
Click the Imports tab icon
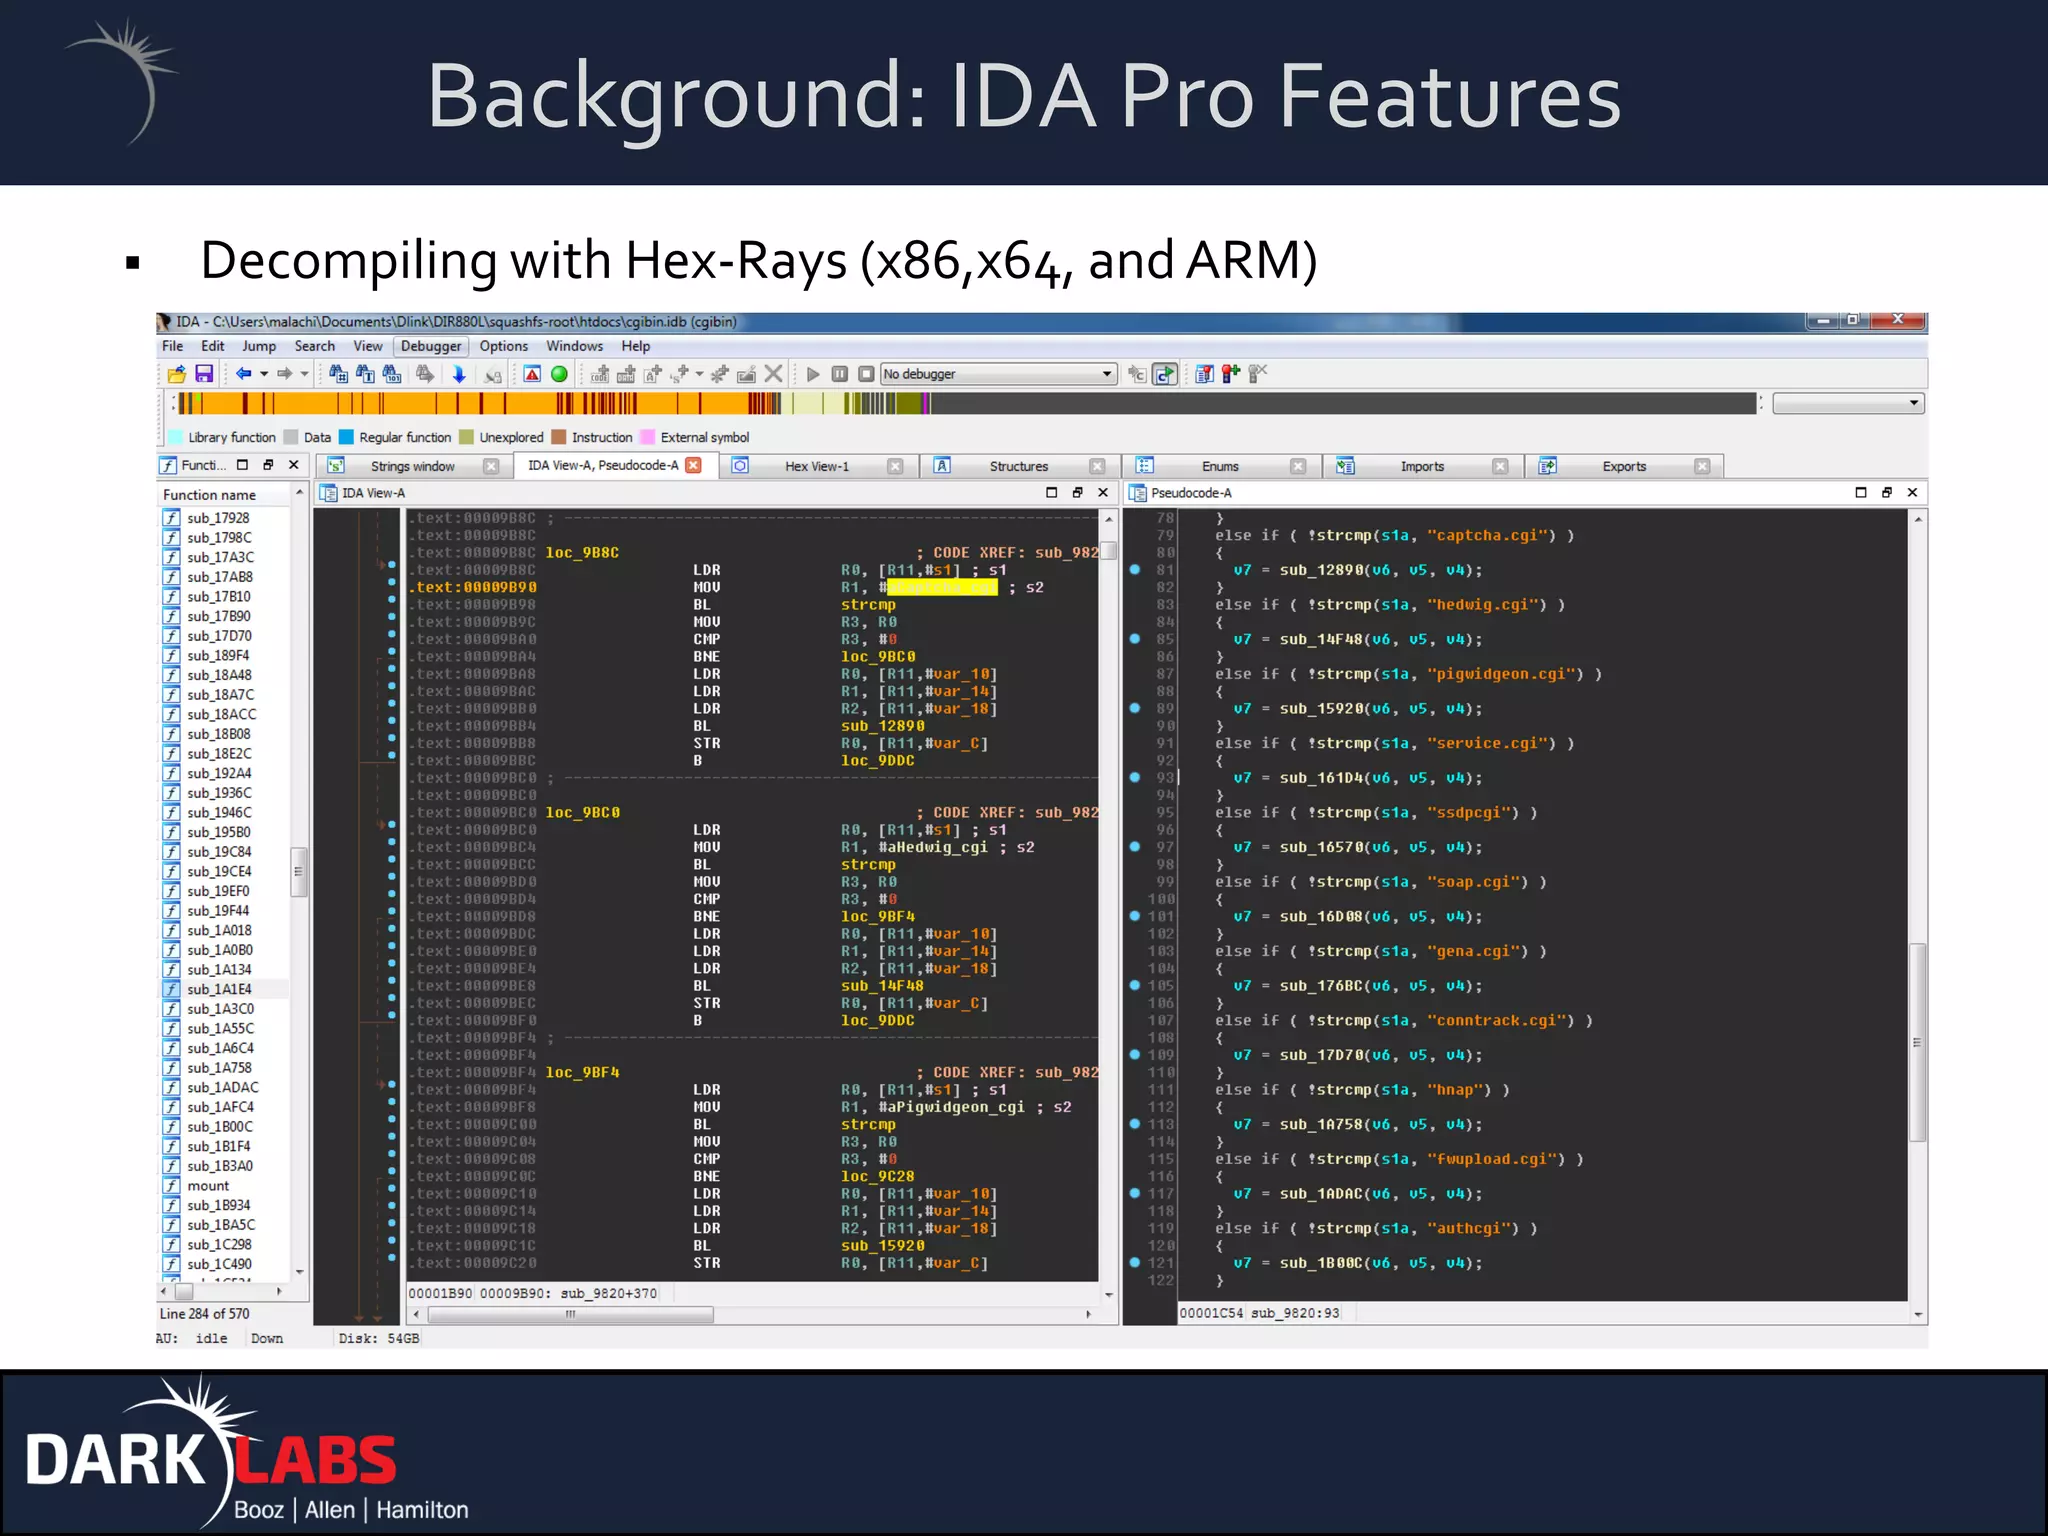click(1346, 466)
